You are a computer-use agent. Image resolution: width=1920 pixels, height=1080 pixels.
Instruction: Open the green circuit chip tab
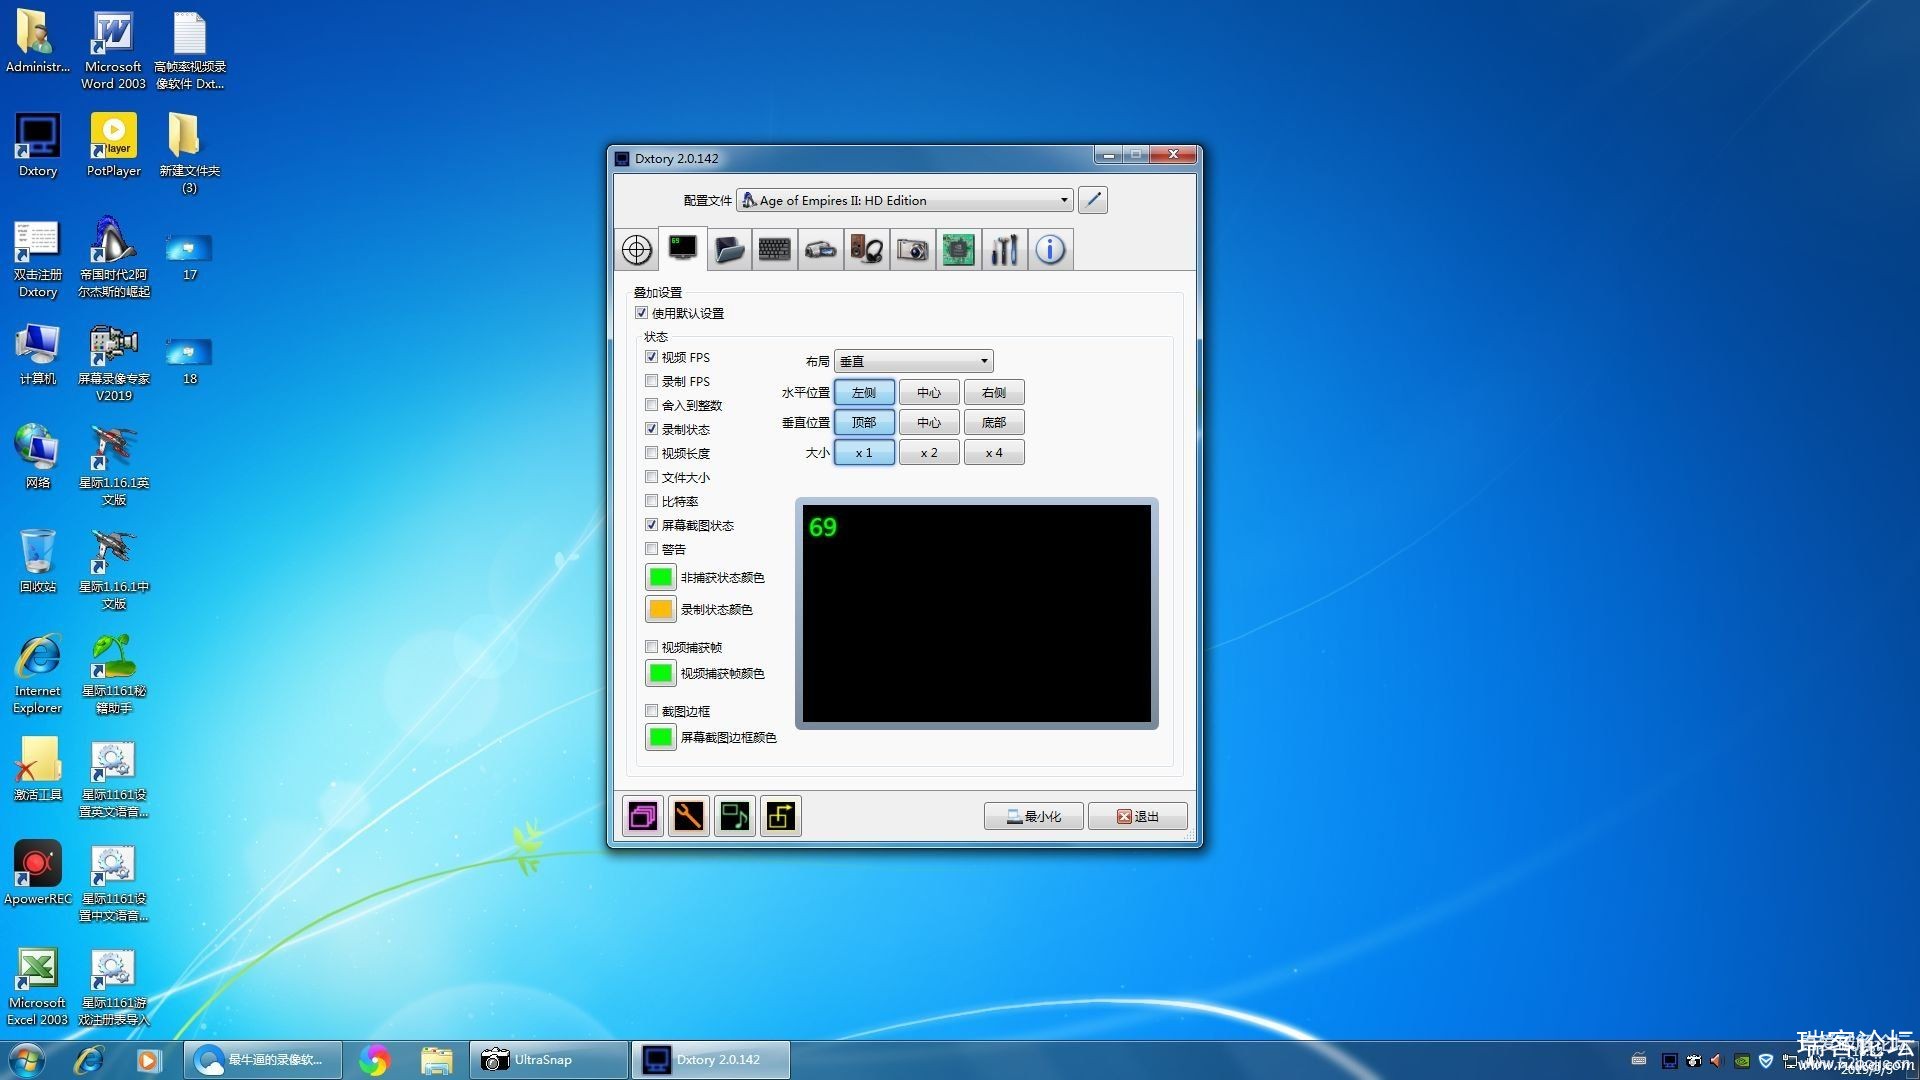[958, 249]
